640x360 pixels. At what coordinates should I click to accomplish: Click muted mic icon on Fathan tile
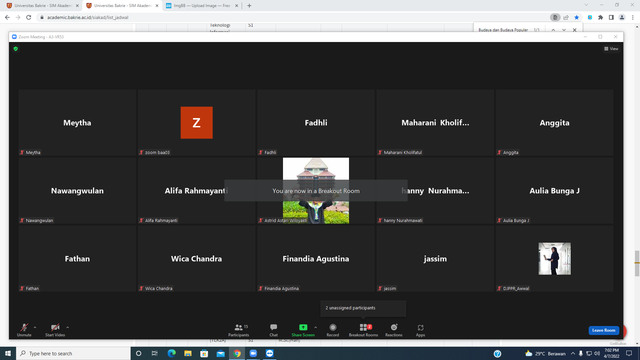point(22,288)
